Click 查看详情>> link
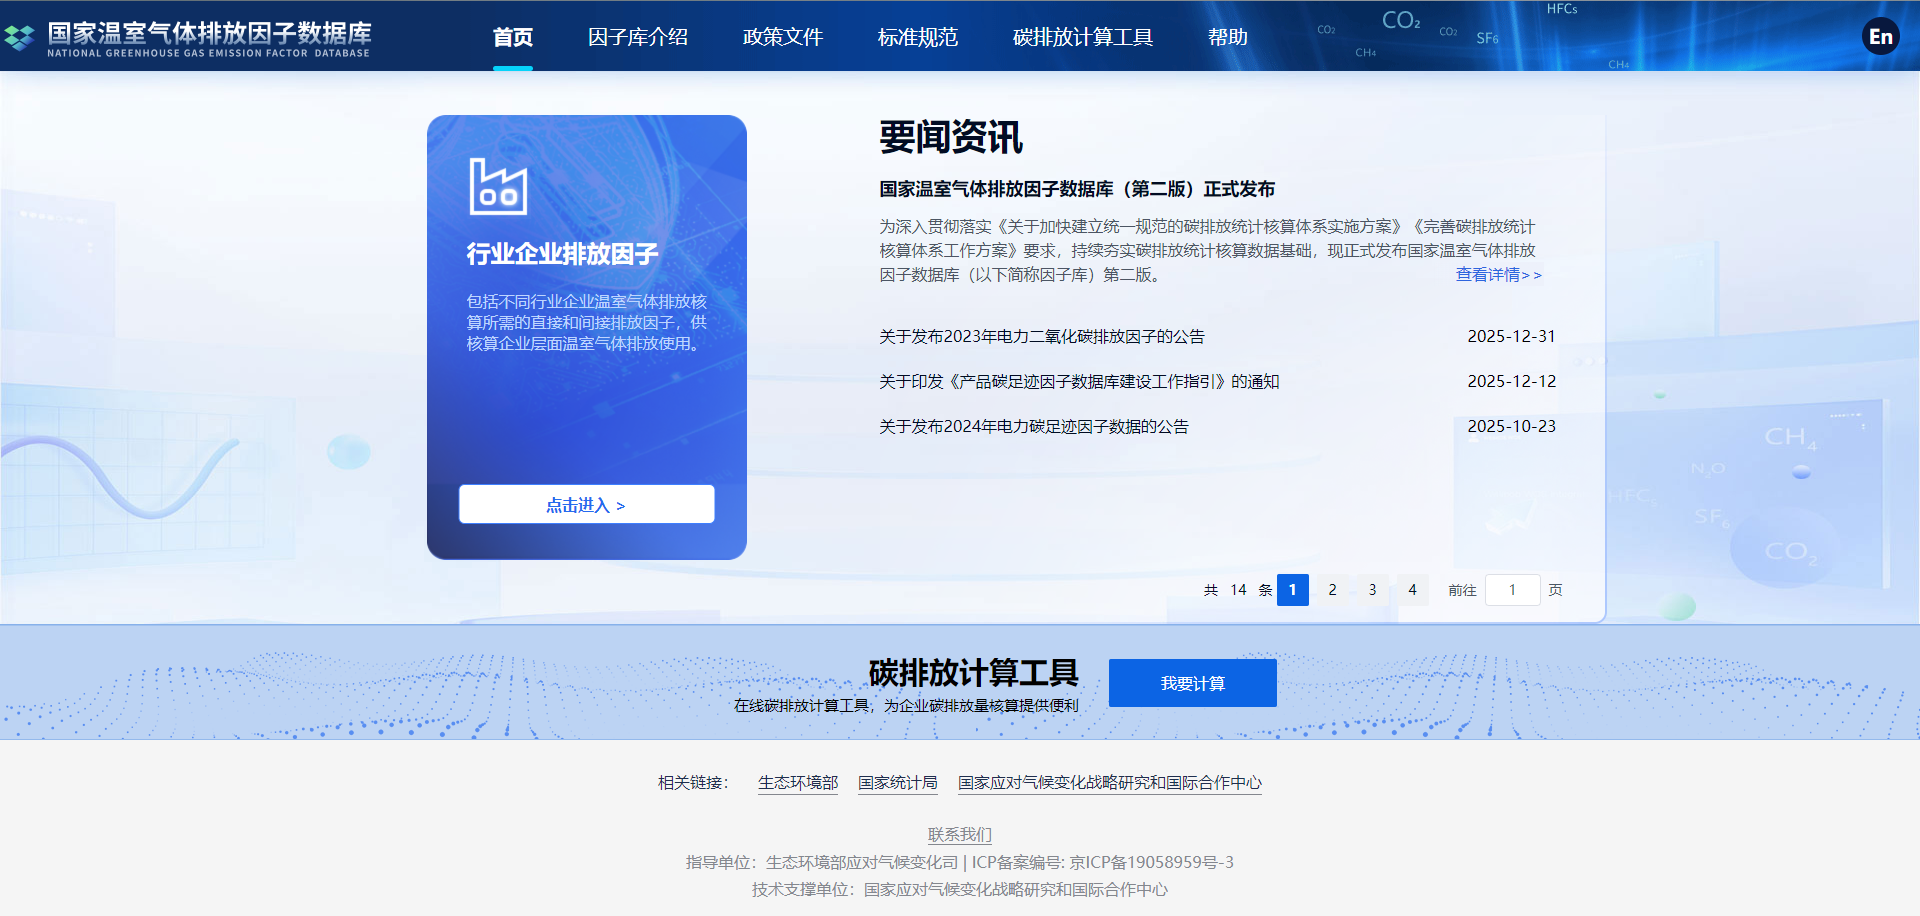The height and width of the screenshot is (916, 1920). coord(1498,274)
